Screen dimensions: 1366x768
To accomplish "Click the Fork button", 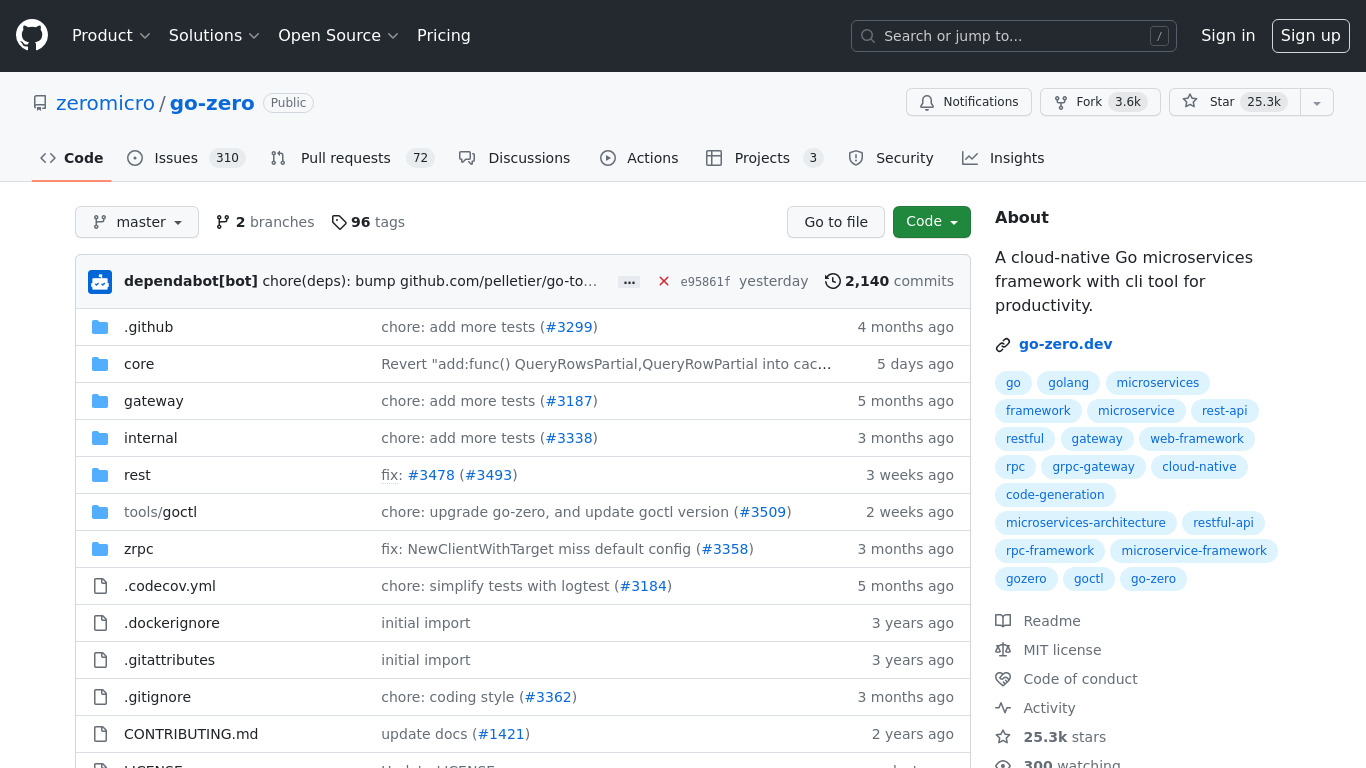I will [1100, 102].
